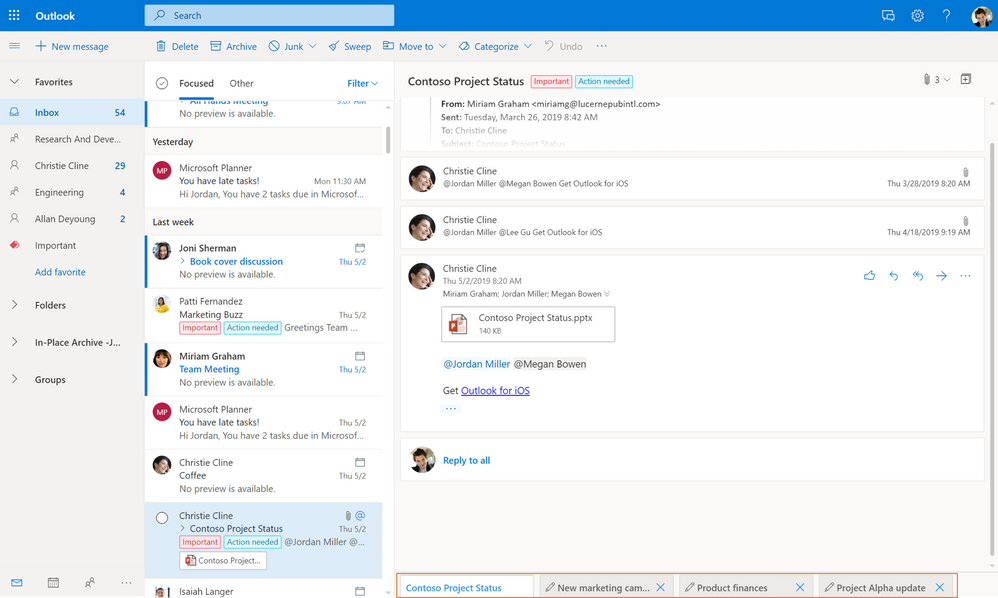Click the Outlook for iOS link
Image resolution: width=998 pixels, height=598 pixels.
point(496,390)
